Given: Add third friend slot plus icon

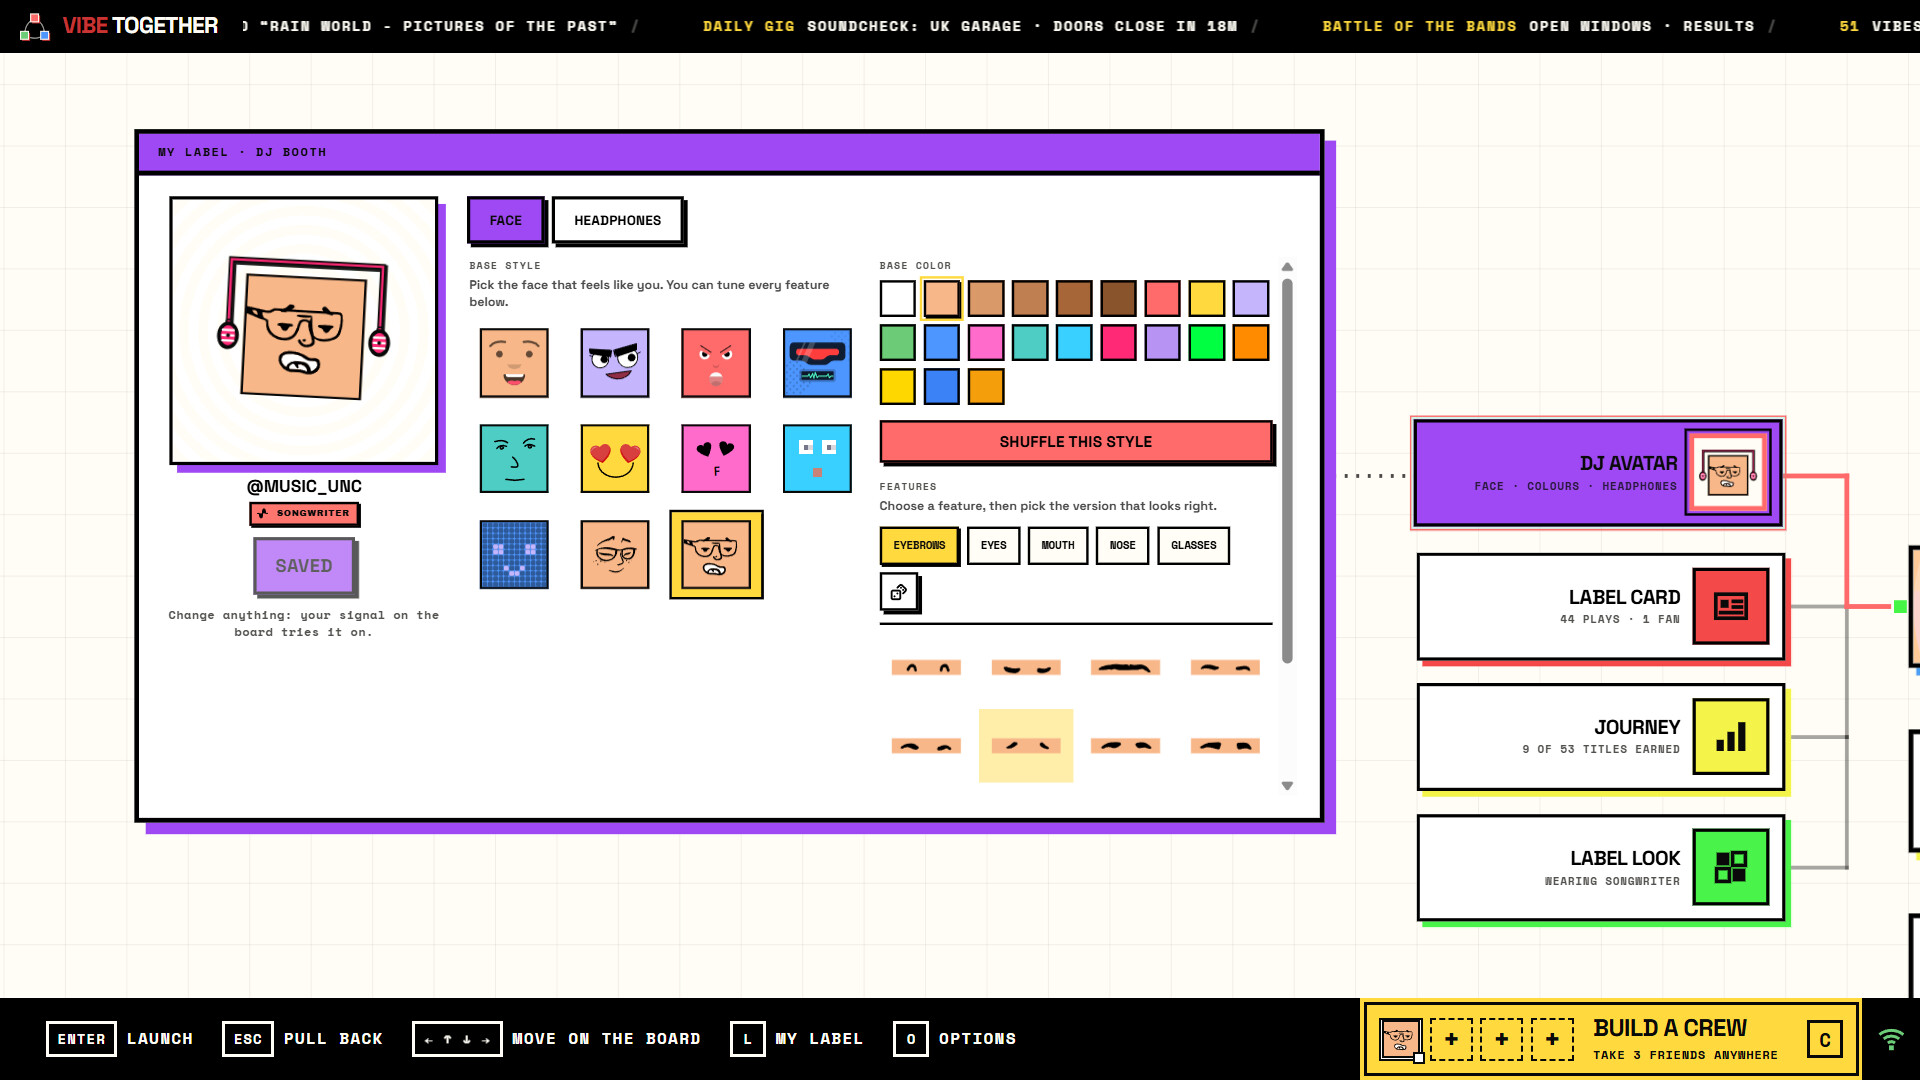Looking at the screenshot, I should [x=1552, y=1039].
